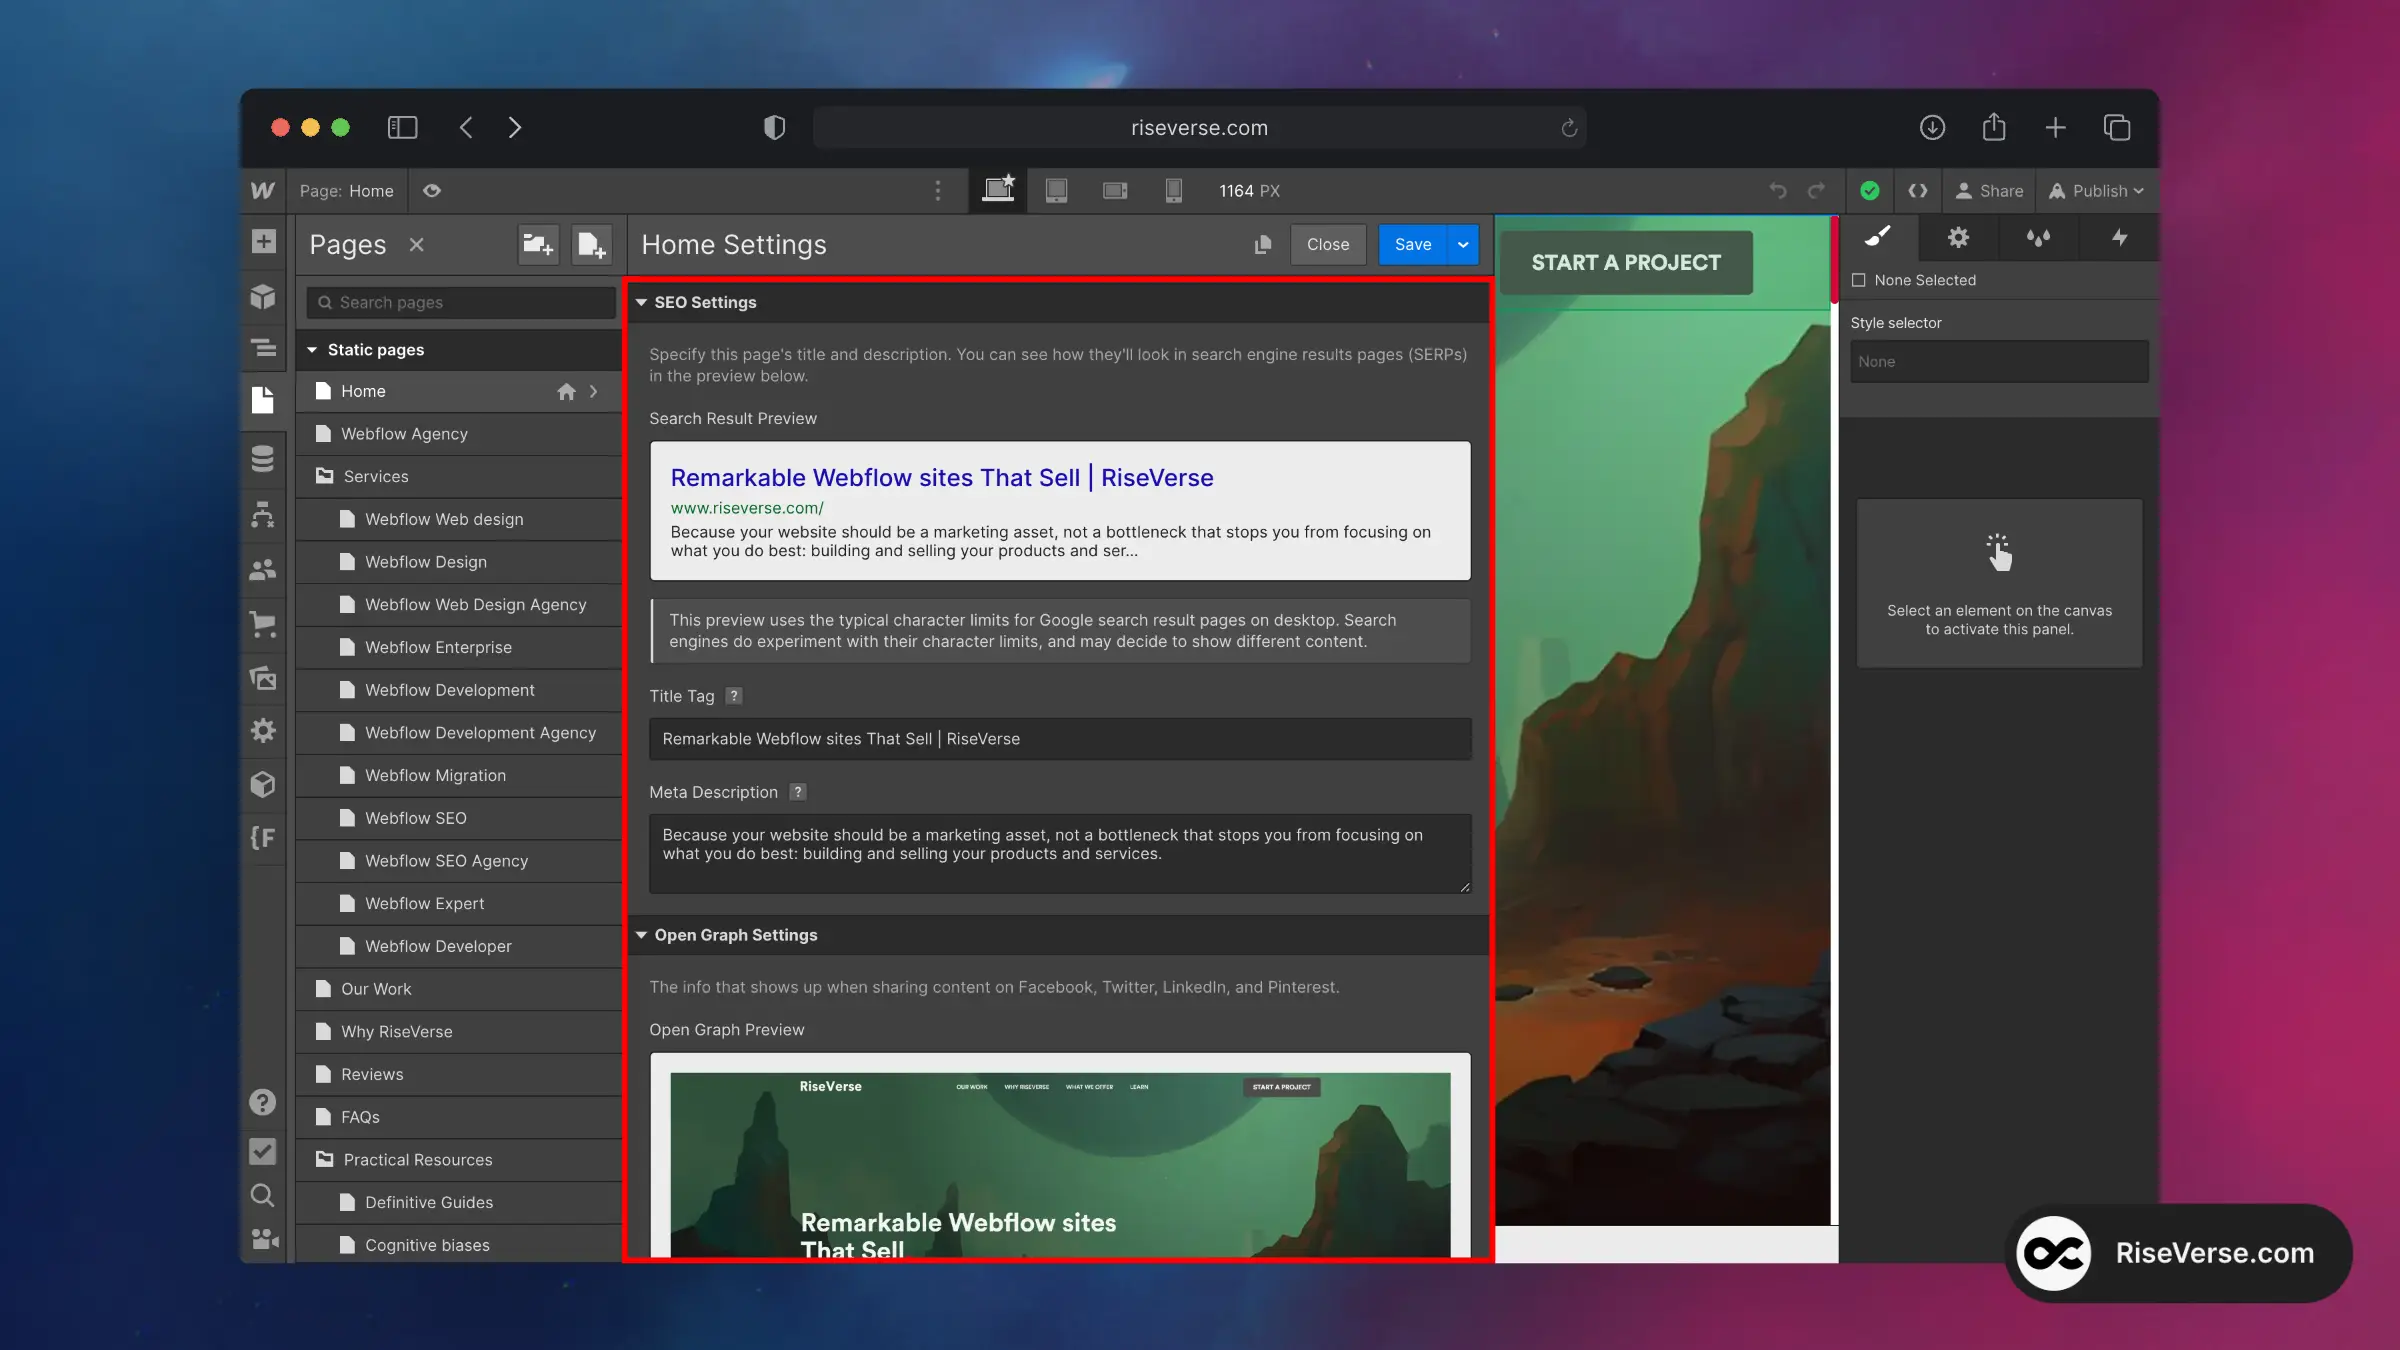Switch to mobile portrait breakpoint icon

[1173, 190]
